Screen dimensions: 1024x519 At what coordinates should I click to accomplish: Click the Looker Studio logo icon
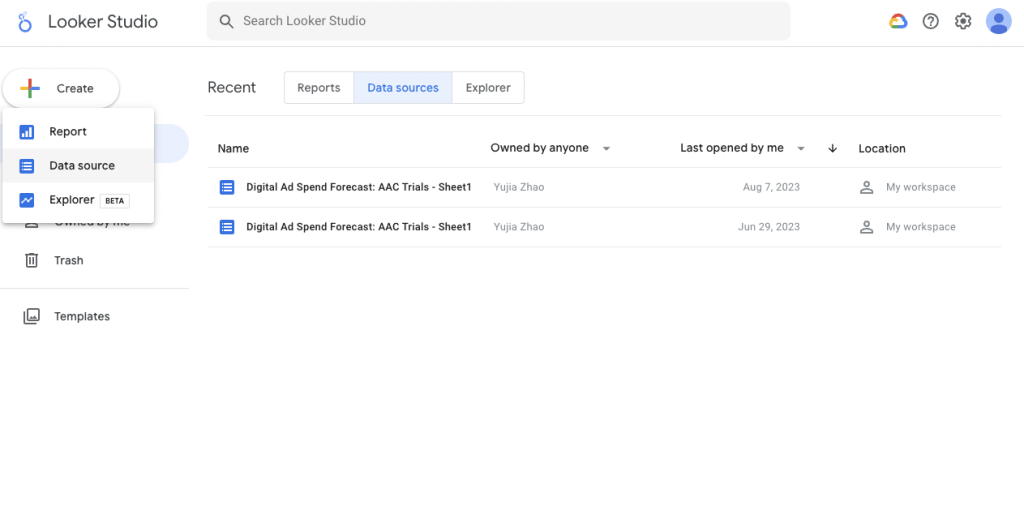25,22
